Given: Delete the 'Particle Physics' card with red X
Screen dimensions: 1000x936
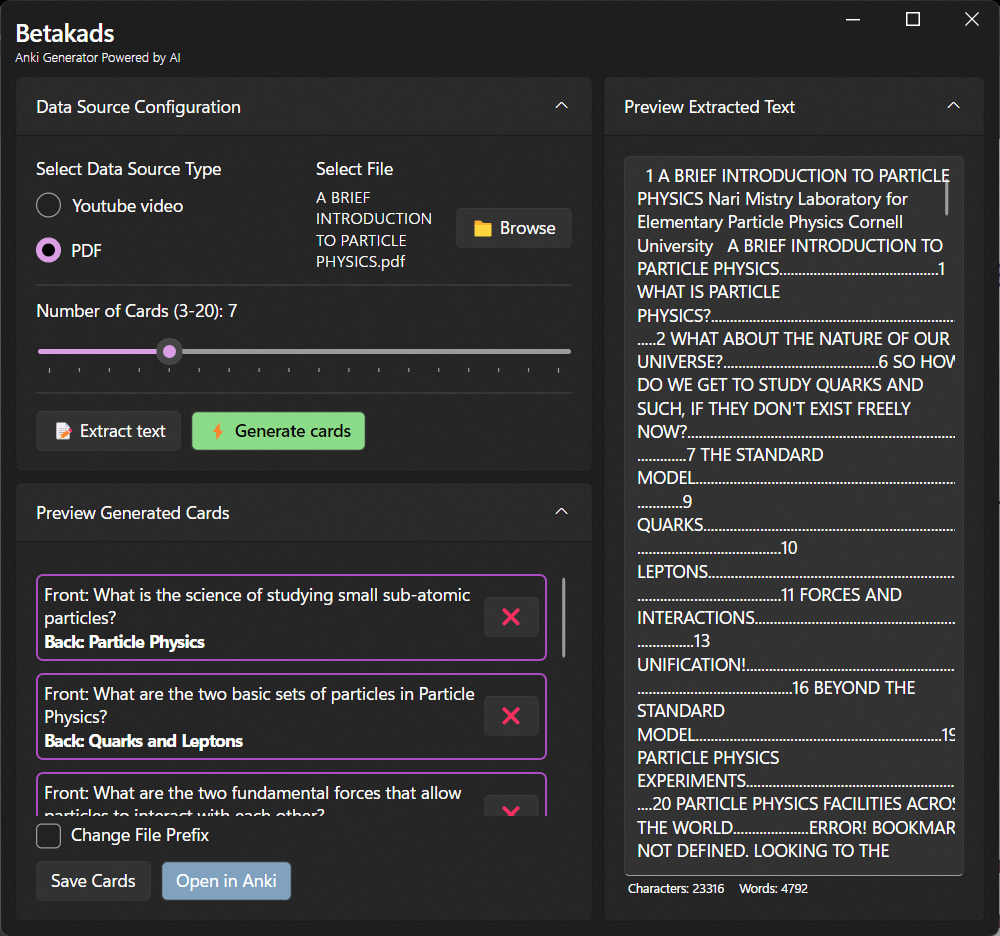Looking at the screenshot, I should (511, 617).
